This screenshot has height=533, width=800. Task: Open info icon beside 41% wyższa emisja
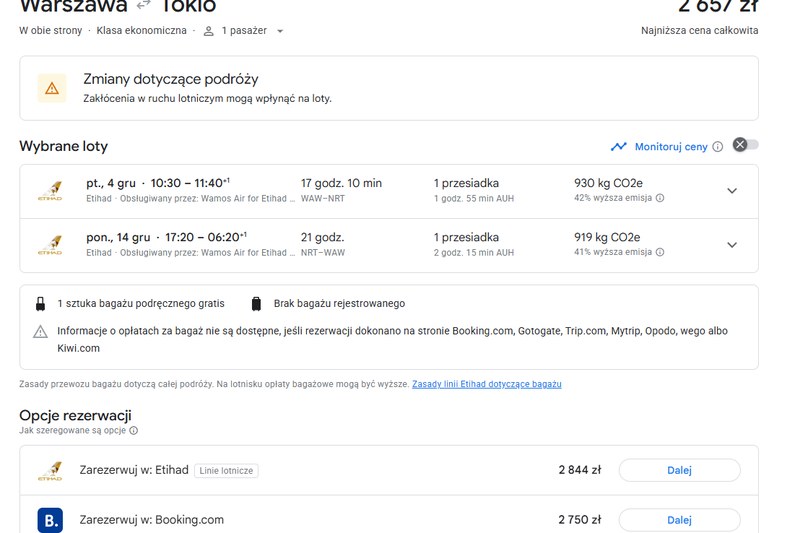click(x=660, y=252)
